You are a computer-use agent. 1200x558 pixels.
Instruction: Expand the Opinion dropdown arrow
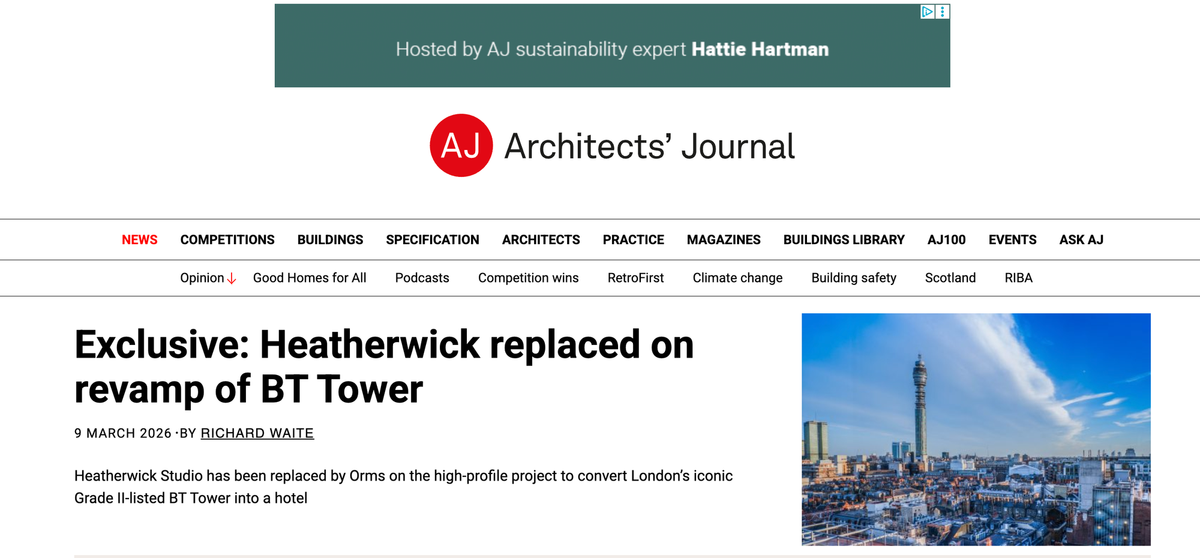tap(232, 279)
